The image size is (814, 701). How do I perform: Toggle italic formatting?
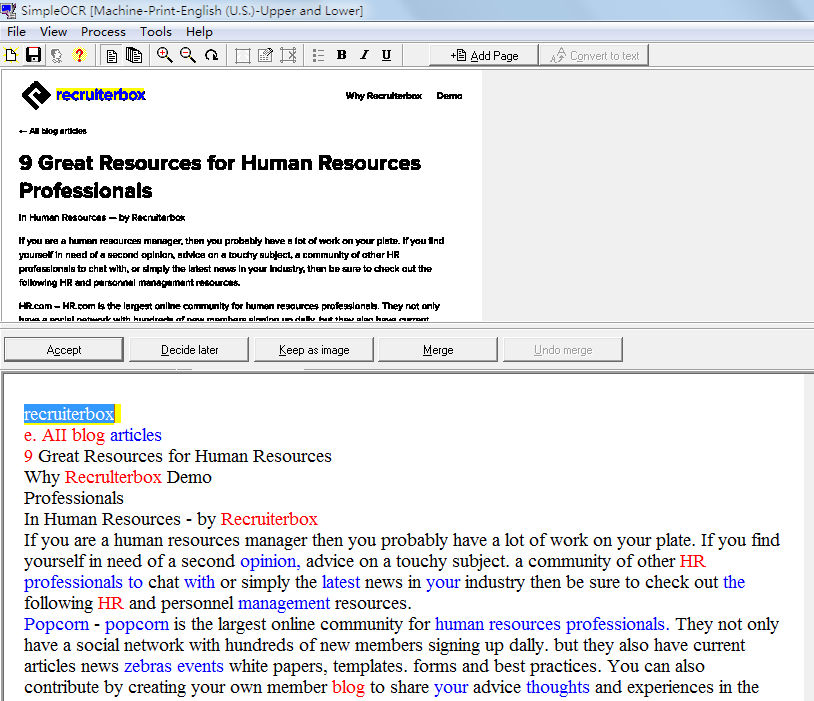click(364, 55)
